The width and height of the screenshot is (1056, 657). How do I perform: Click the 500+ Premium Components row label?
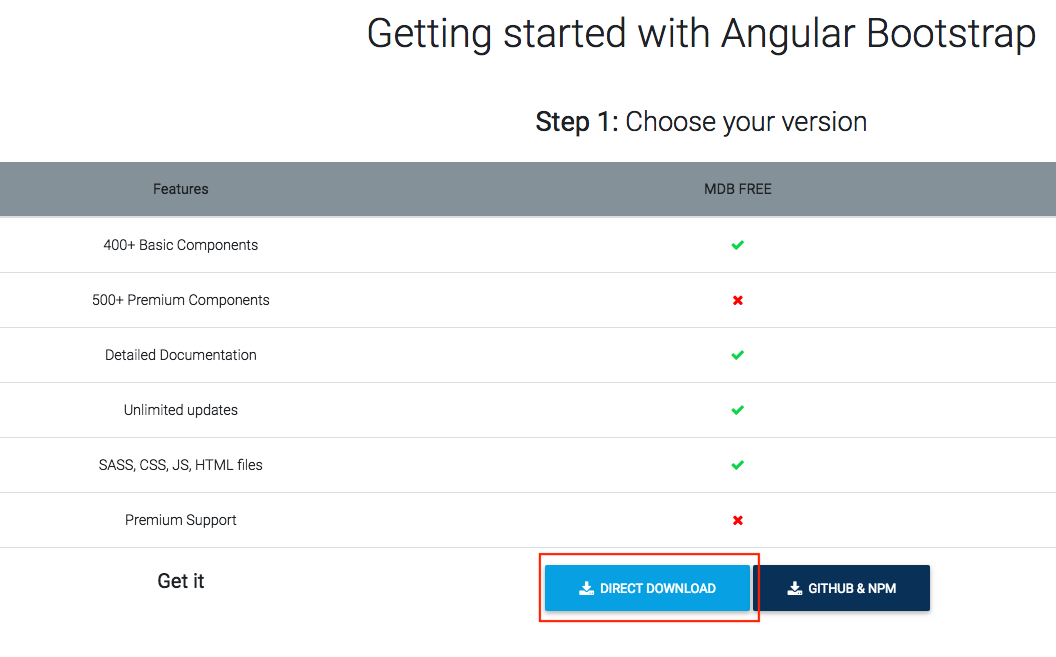pyautogui.click(x=180, y=300)
